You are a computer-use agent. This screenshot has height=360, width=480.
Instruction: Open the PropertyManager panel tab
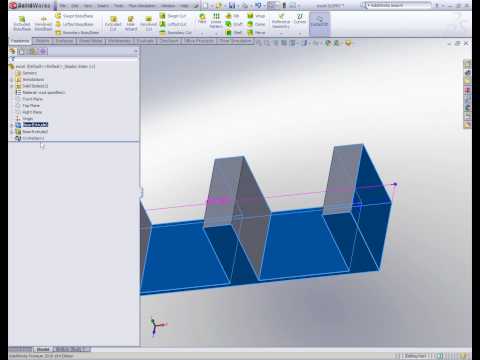coord(22,51)
